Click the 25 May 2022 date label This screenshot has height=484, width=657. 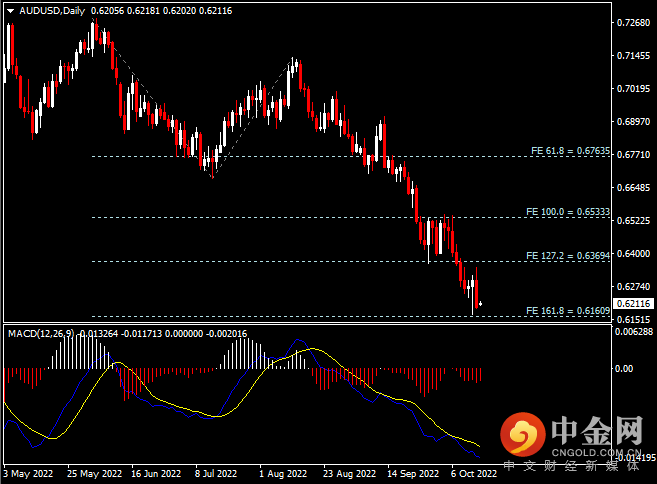pos(94,474)
